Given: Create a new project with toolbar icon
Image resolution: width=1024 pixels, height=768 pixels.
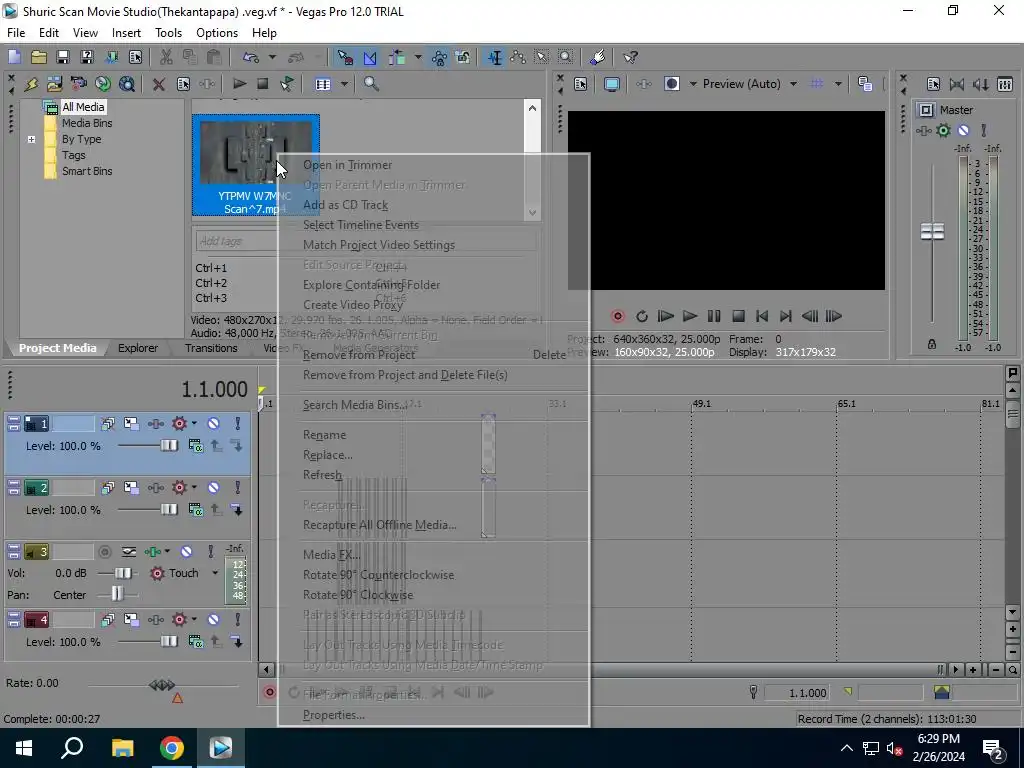Looking at the screenshot, I should [x=14, y=57].
